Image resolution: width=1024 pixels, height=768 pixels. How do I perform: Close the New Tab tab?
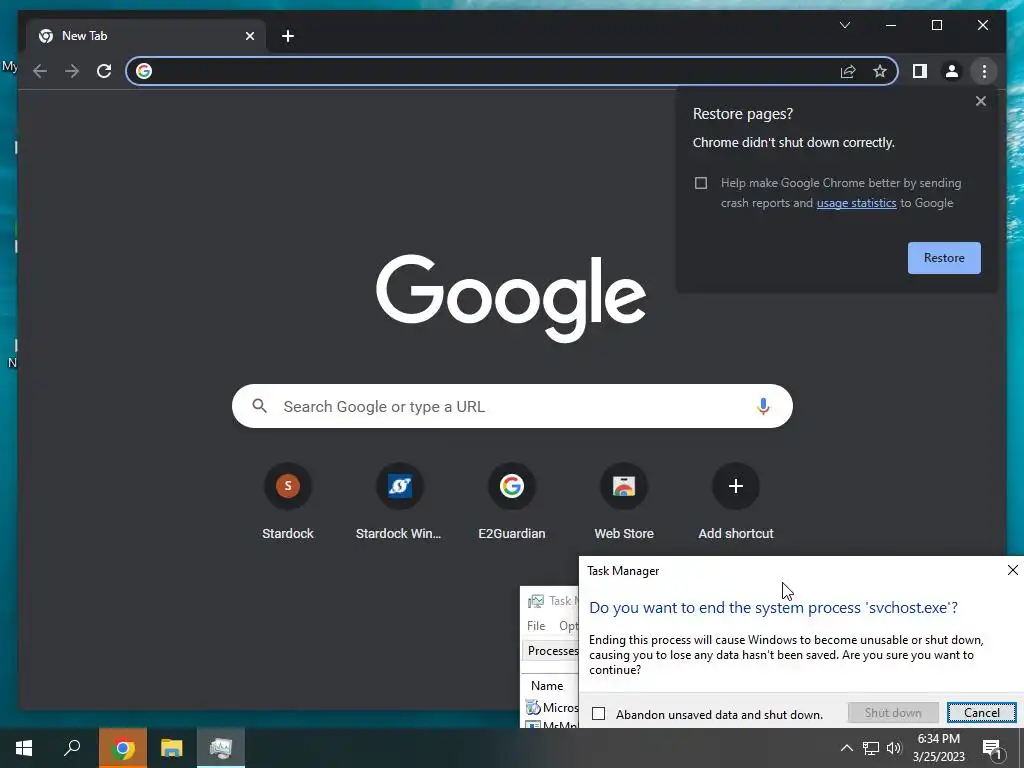[249, 36]
